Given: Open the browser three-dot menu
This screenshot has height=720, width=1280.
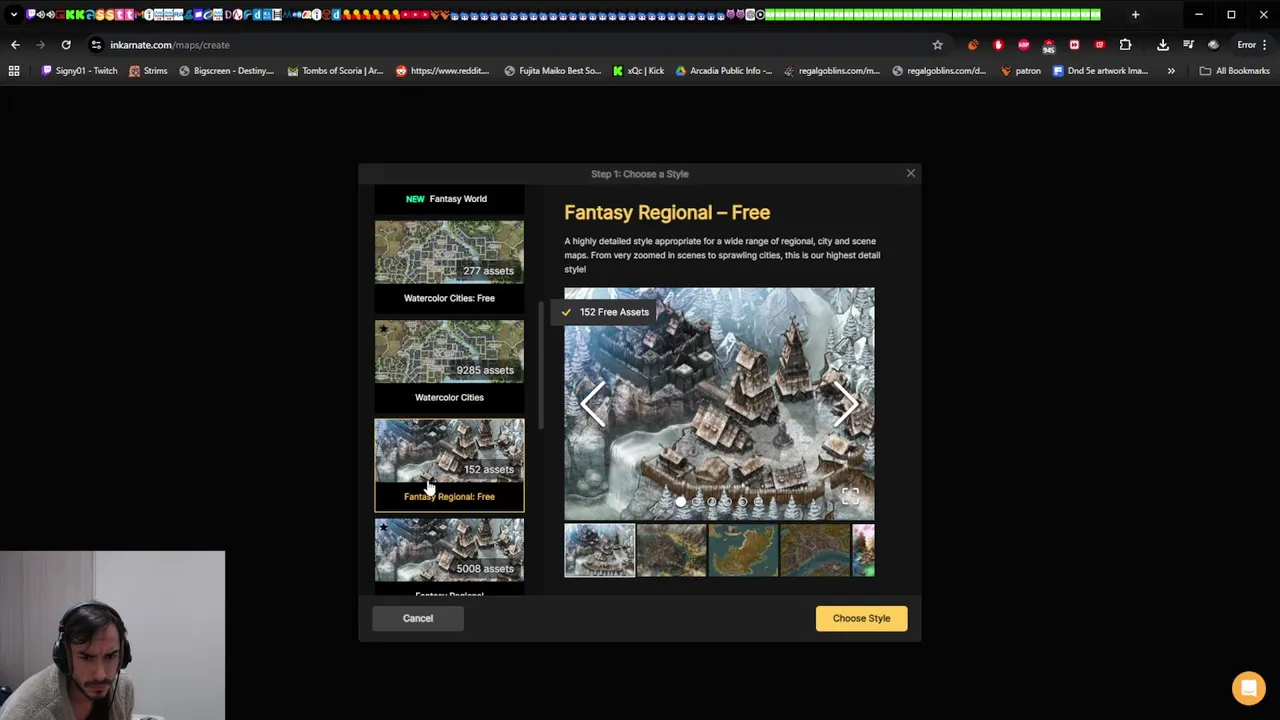Looking at the screenshot, I should [1267, 45].
